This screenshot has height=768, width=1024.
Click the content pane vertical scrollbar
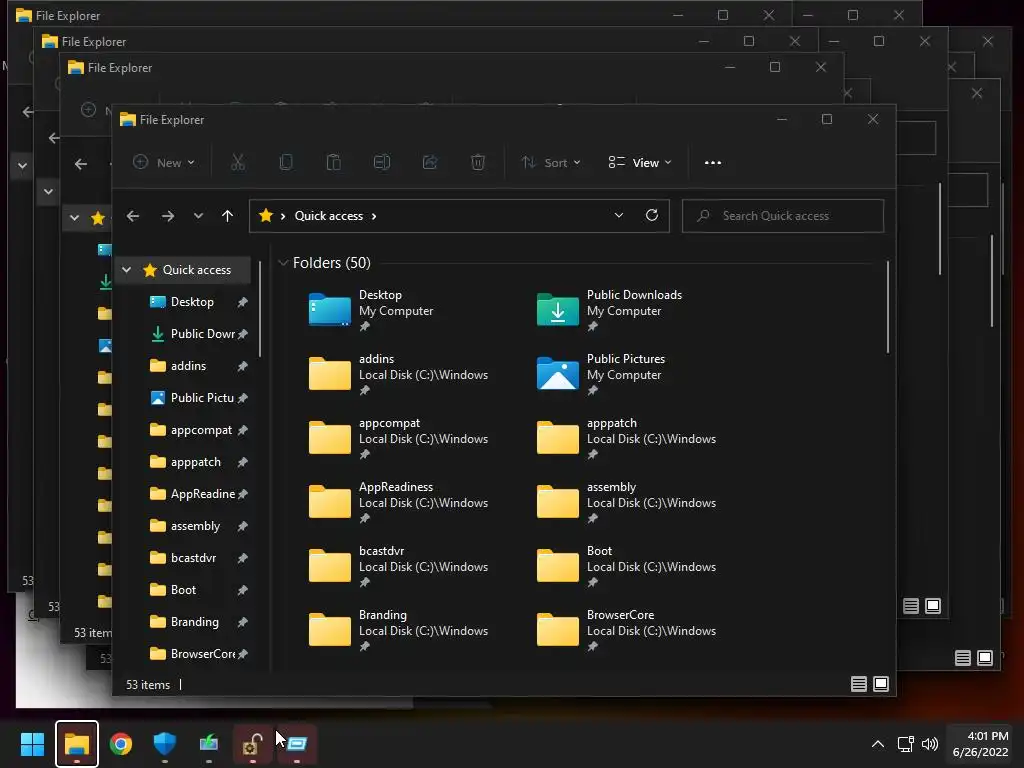[888, 307]
